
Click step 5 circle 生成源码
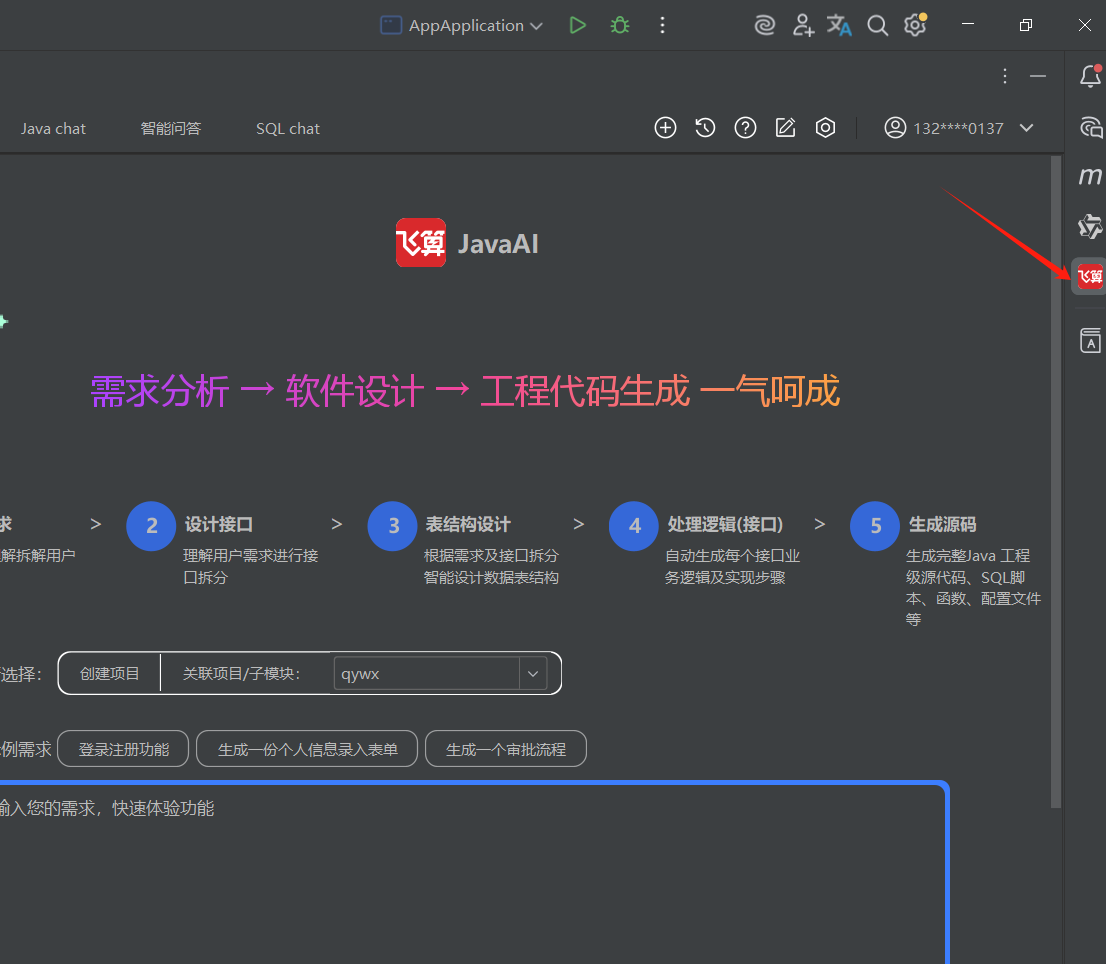point(875,526)
